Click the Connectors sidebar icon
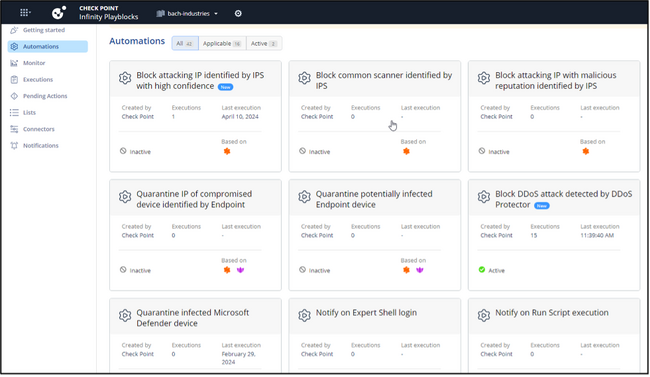The height and width of the screenshot is (377, 650). pos(14,129)
